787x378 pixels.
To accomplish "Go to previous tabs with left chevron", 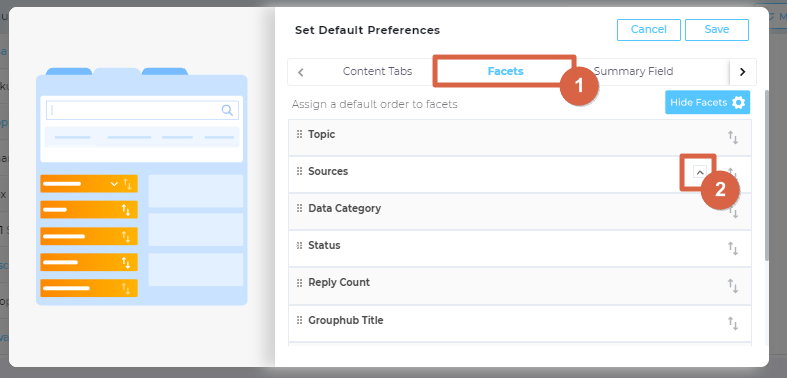I will pos(301,72).
